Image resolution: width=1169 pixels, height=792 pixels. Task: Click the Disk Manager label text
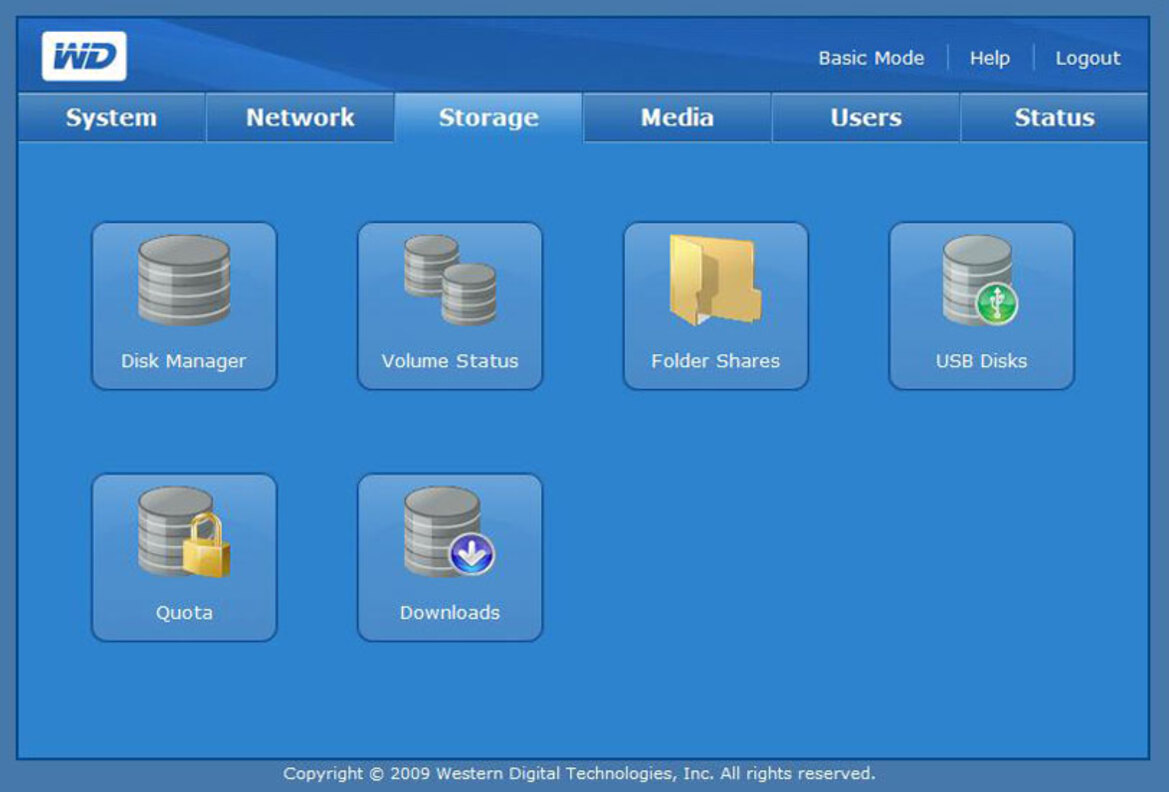pos(184,361)
